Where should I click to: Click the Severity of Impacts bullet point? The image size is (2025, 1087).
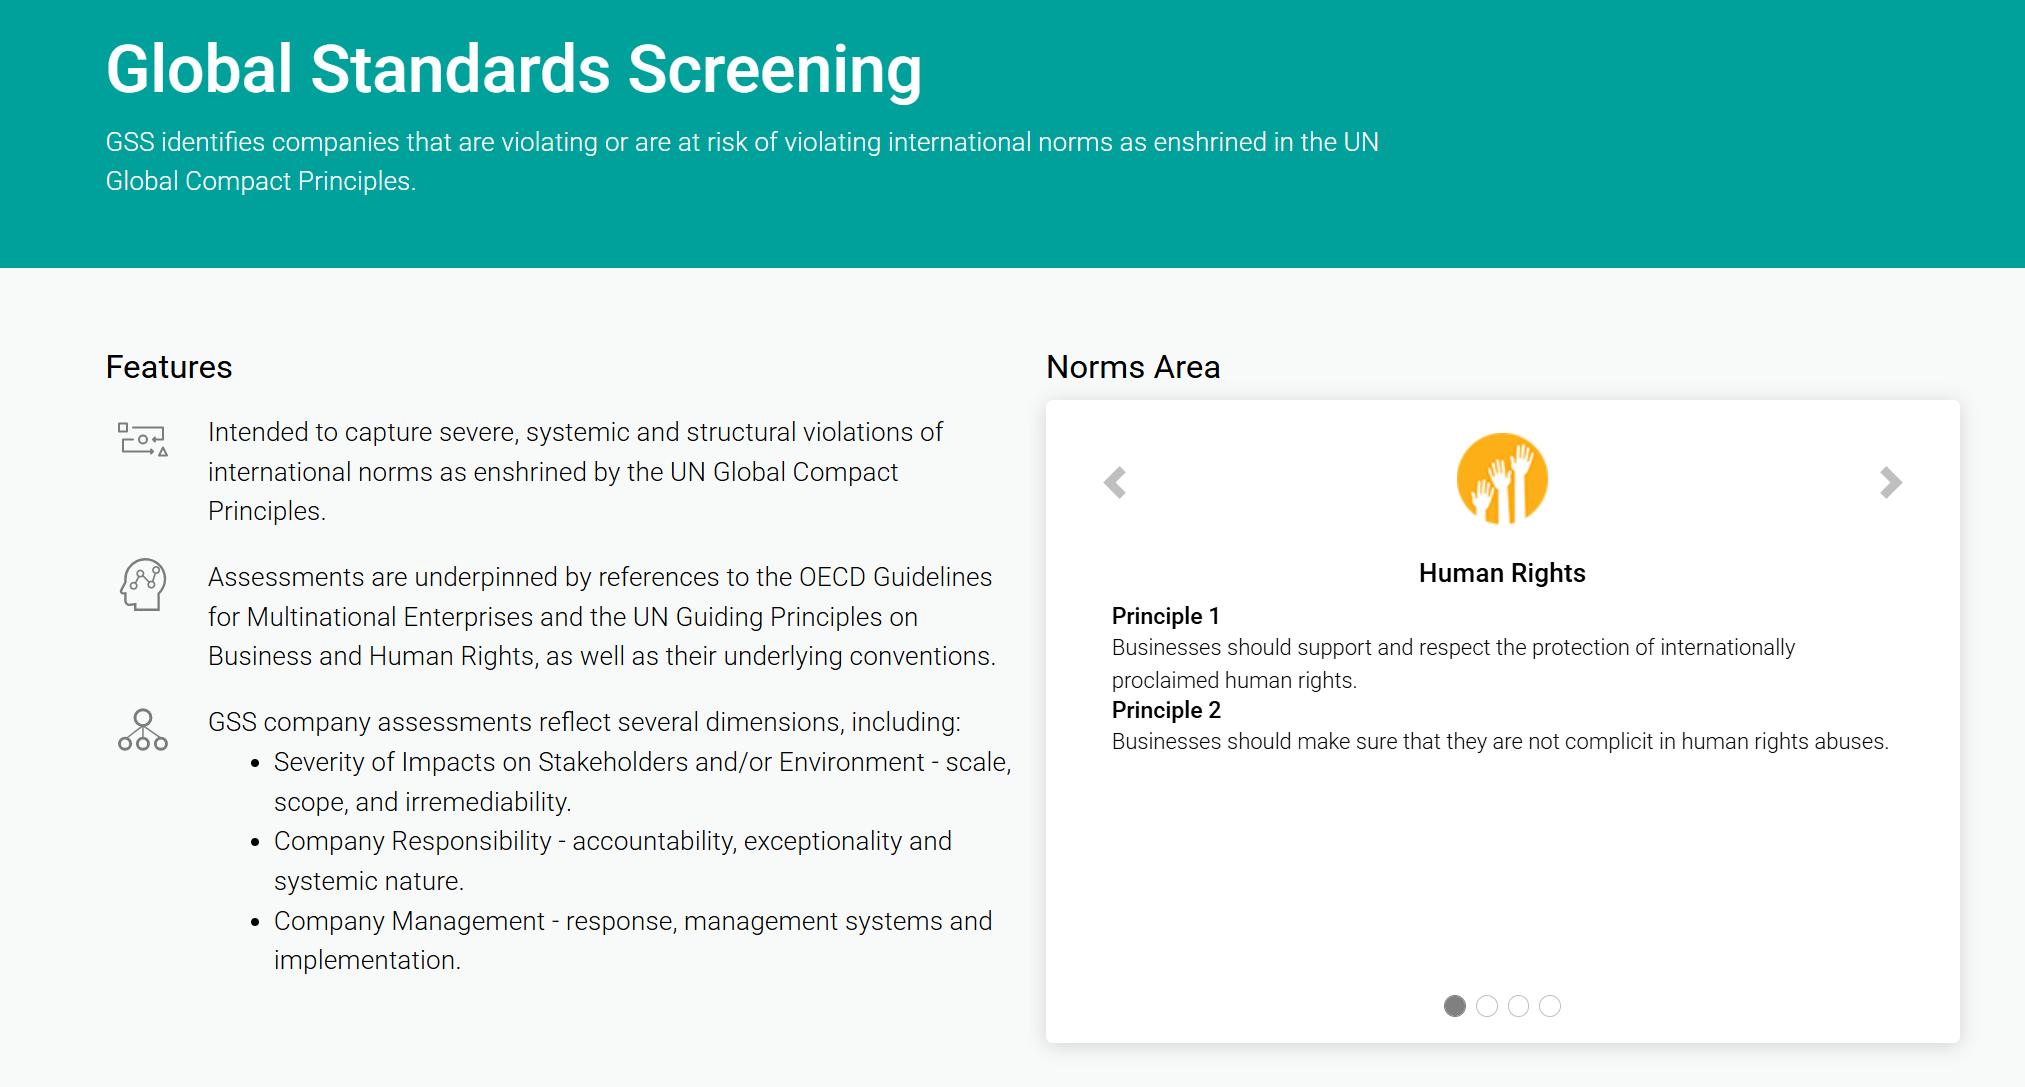coord(642,781)
